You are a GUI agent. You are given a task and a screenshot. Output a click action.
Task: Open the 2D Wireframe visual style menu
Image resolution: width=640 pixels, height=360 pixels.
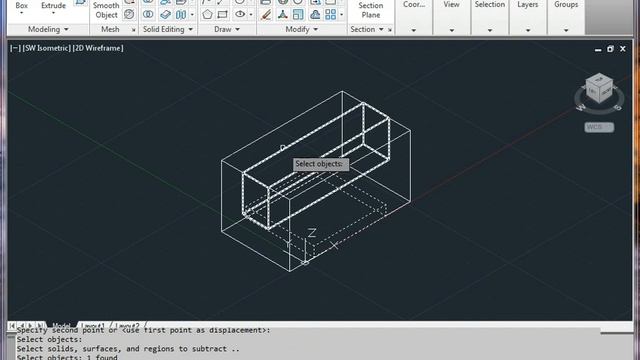tap(98, 48)
